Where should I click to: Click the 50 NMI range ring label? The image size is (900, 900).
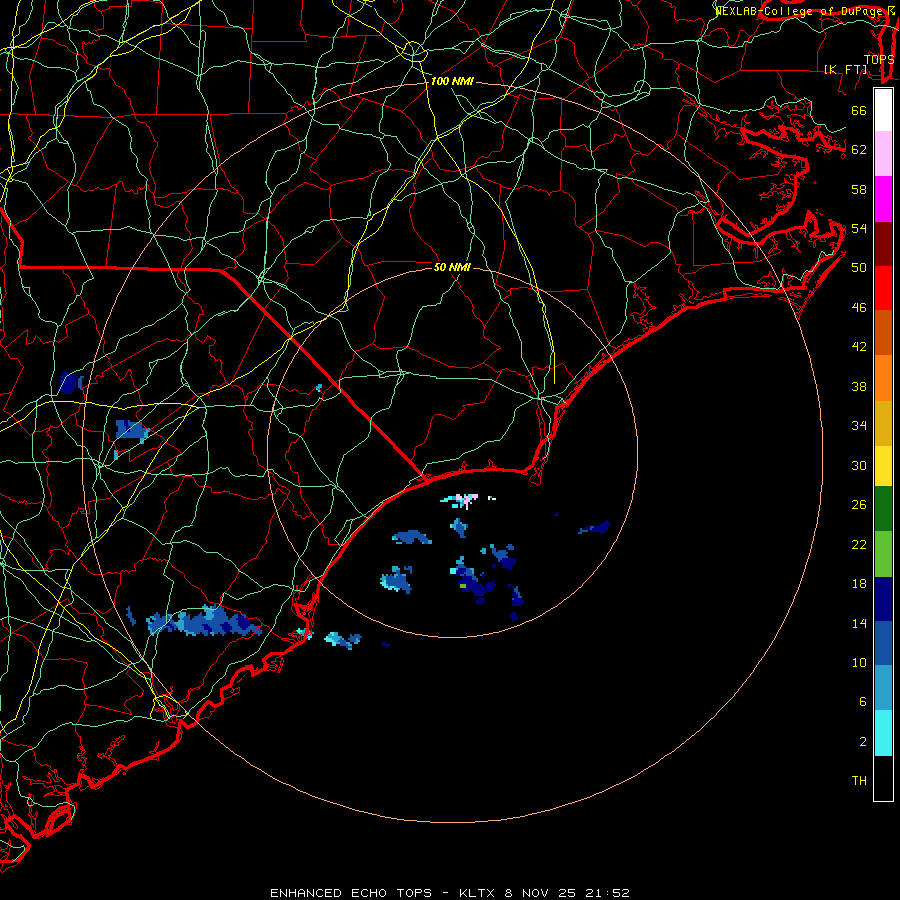[x=452, y=267]
